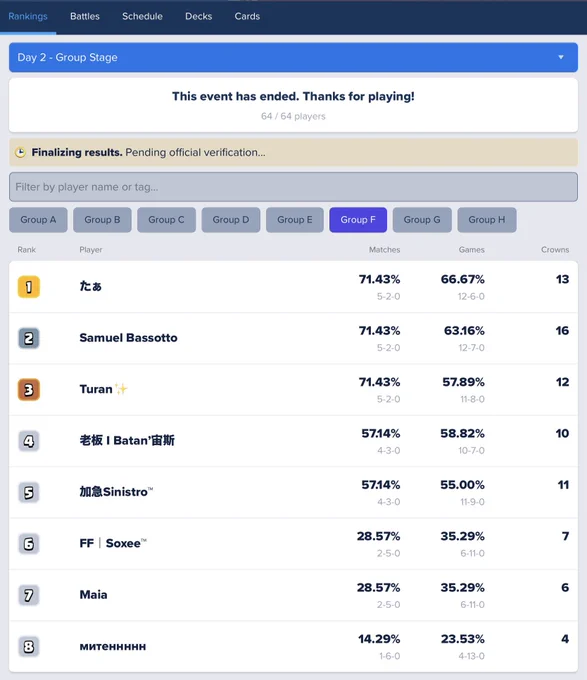587x680 pixels.
Task: Expand the Day 2 - Group Stage dropdown
Action: coord(294,57)
